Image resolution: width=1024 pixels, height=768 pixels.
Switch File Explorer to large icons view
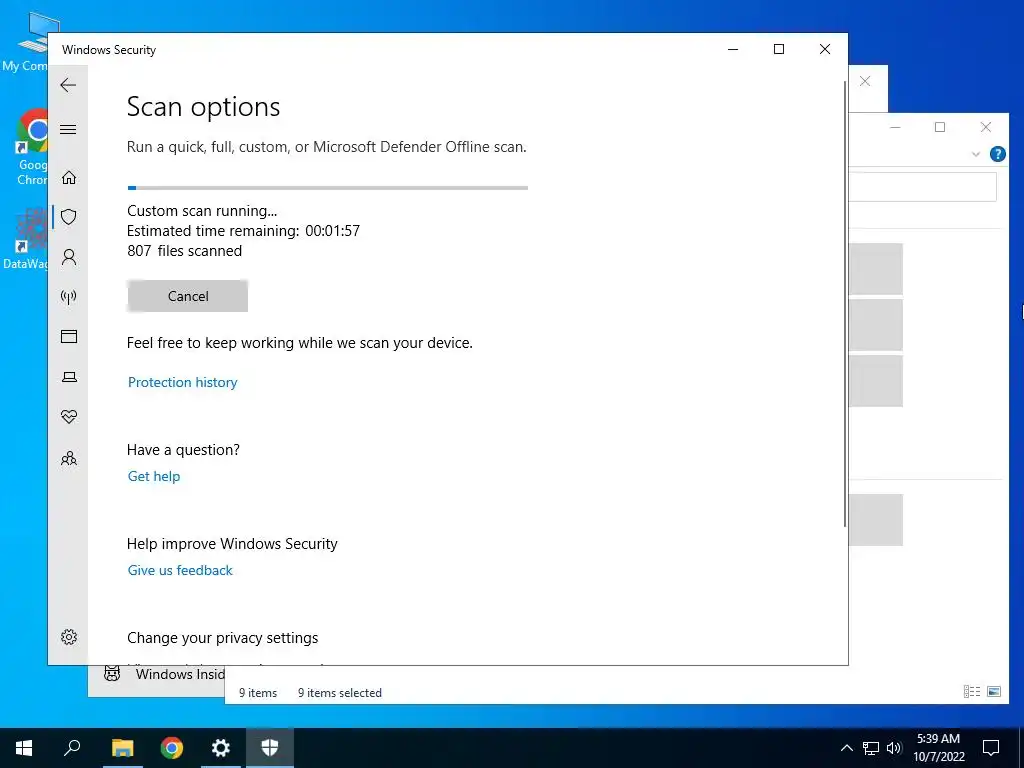994,692
